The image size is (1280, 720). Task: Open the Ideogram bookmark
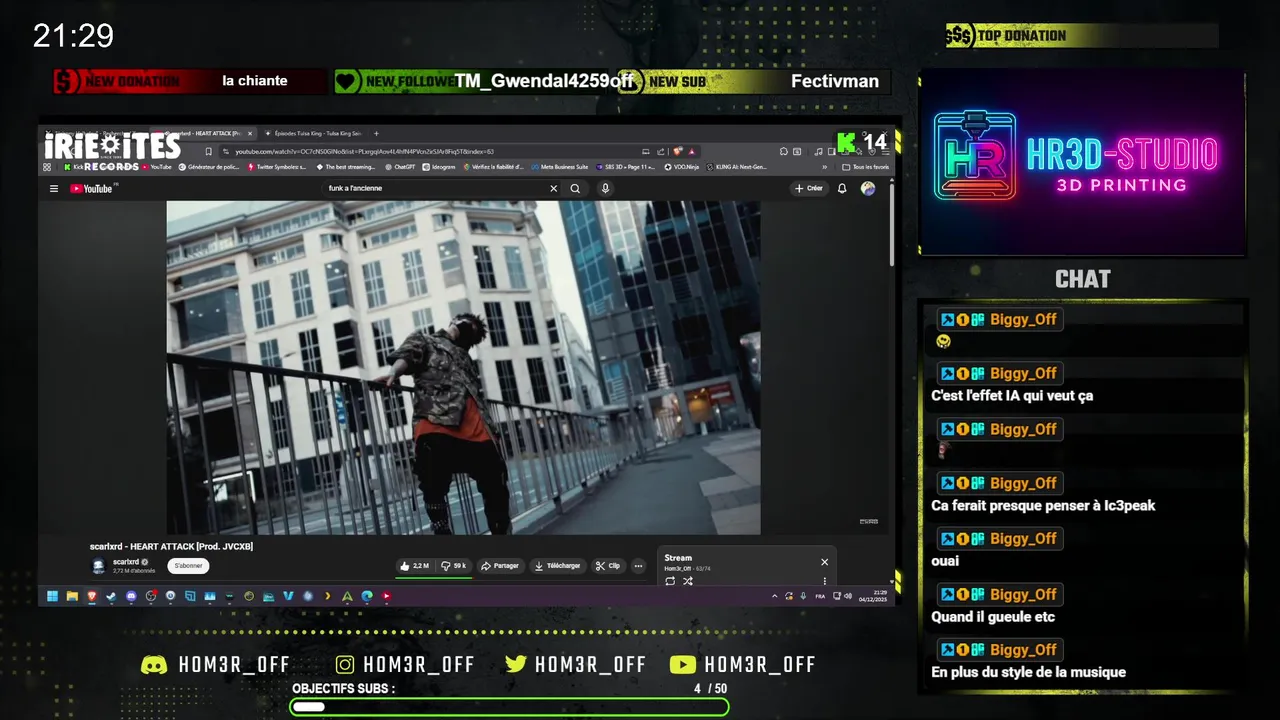[x=439, y=167]
